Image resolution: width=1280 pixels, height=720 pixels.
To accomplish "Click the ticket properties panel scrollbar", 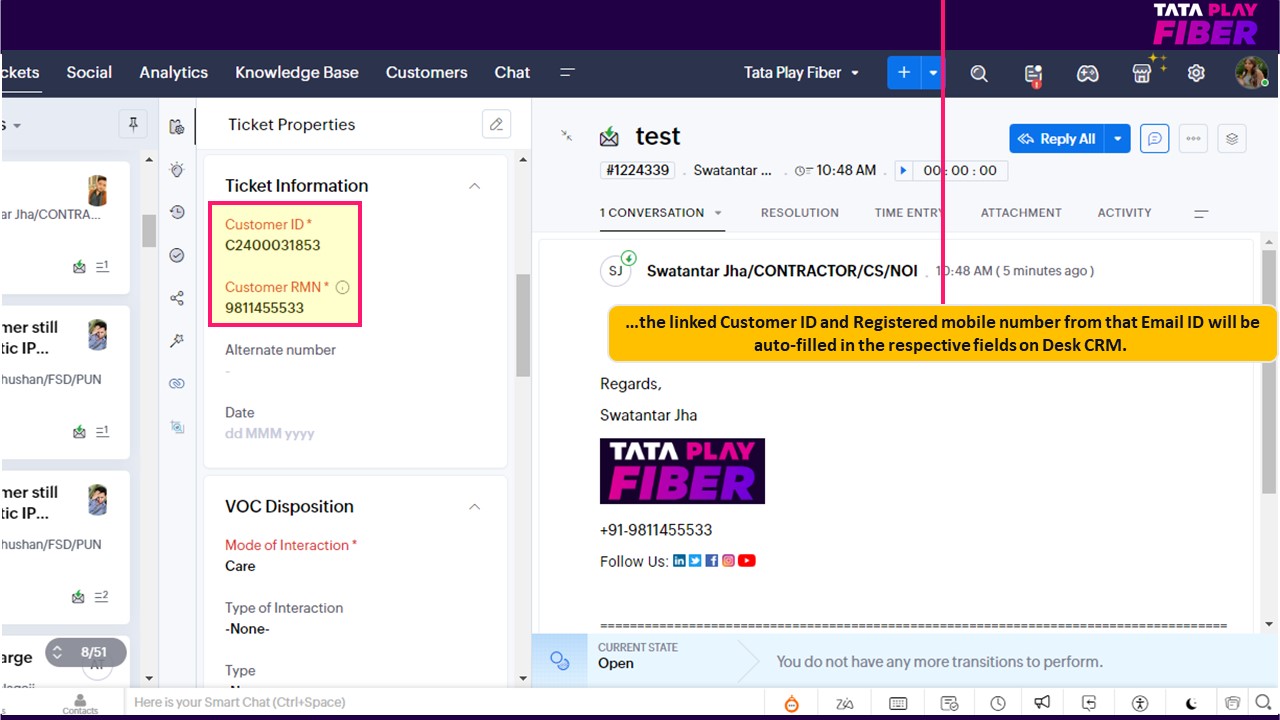I will coord(522,325).
